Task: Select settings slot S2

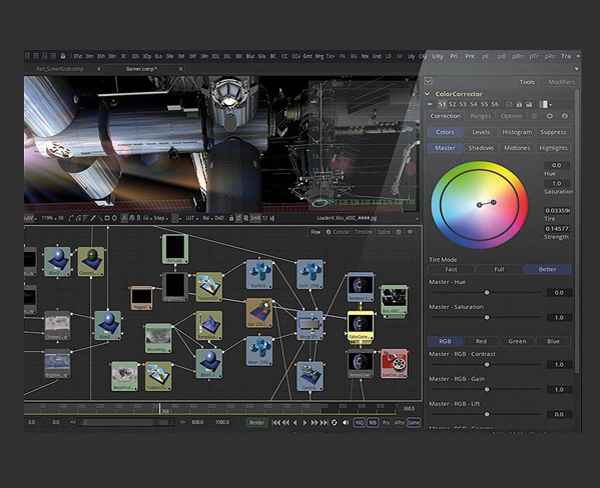Action: point(452,104)
